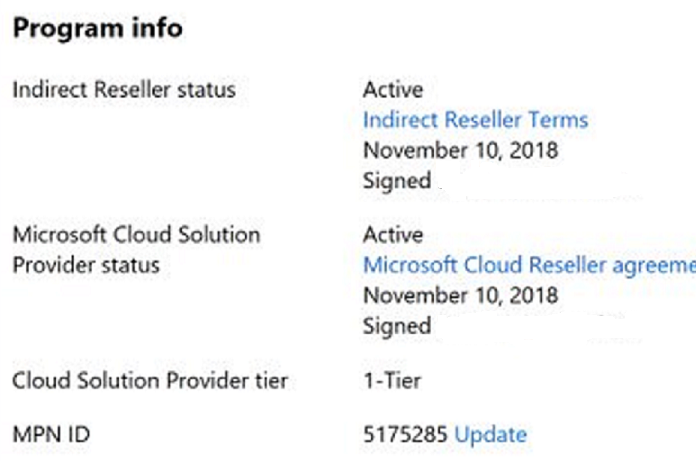Click the date below Indirect Reseller Terms
This screenshot has width=696, height=461.
coord(460,151)
